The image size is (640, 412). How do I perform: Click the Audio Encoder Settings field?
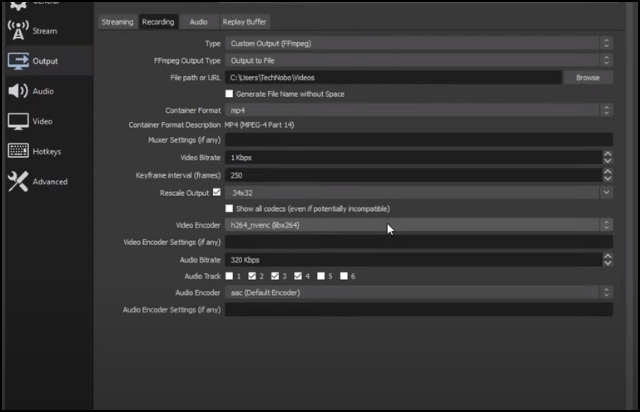point(419,310)
